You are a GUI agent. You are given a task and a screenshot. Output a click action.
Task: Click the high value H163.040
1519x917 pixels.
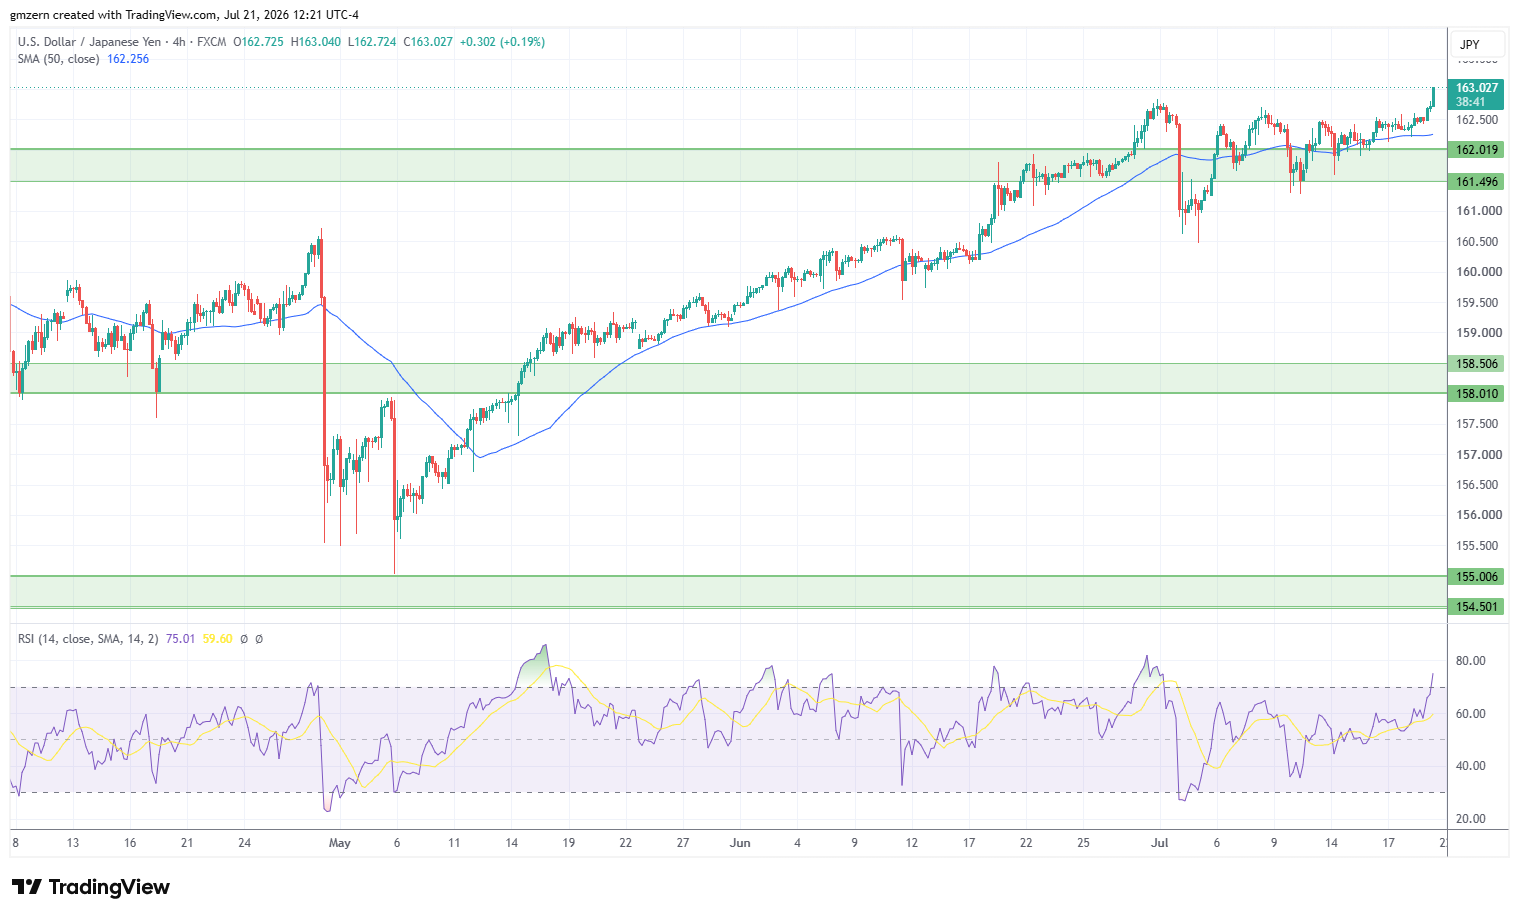tap(315, 42)
